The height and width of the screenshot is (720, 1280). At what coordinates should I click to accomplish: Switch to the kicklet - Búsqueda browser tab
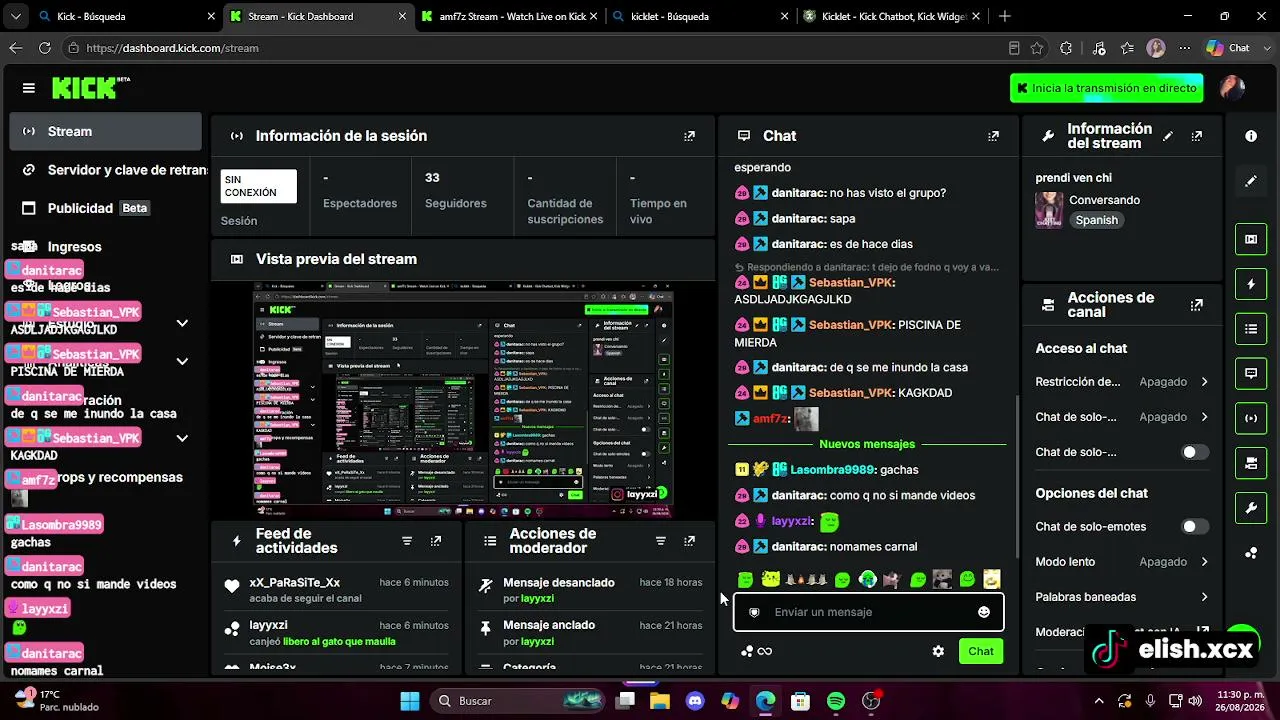[698, 16]
